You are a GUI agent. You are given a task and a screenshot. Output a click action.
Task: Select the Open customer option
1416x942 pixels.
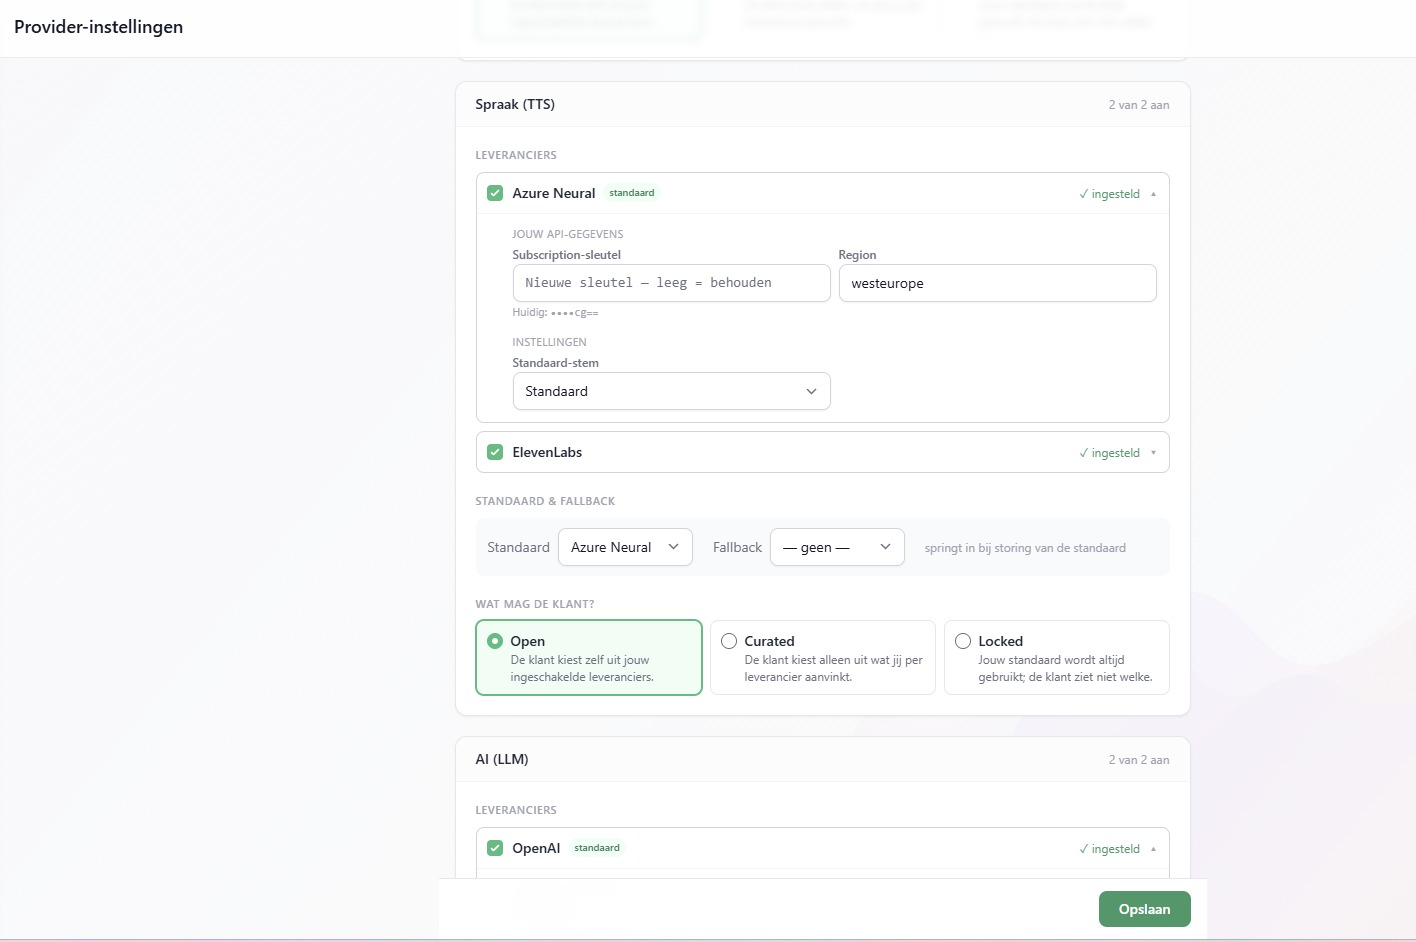pyautogui.click(x=589, y=657)
